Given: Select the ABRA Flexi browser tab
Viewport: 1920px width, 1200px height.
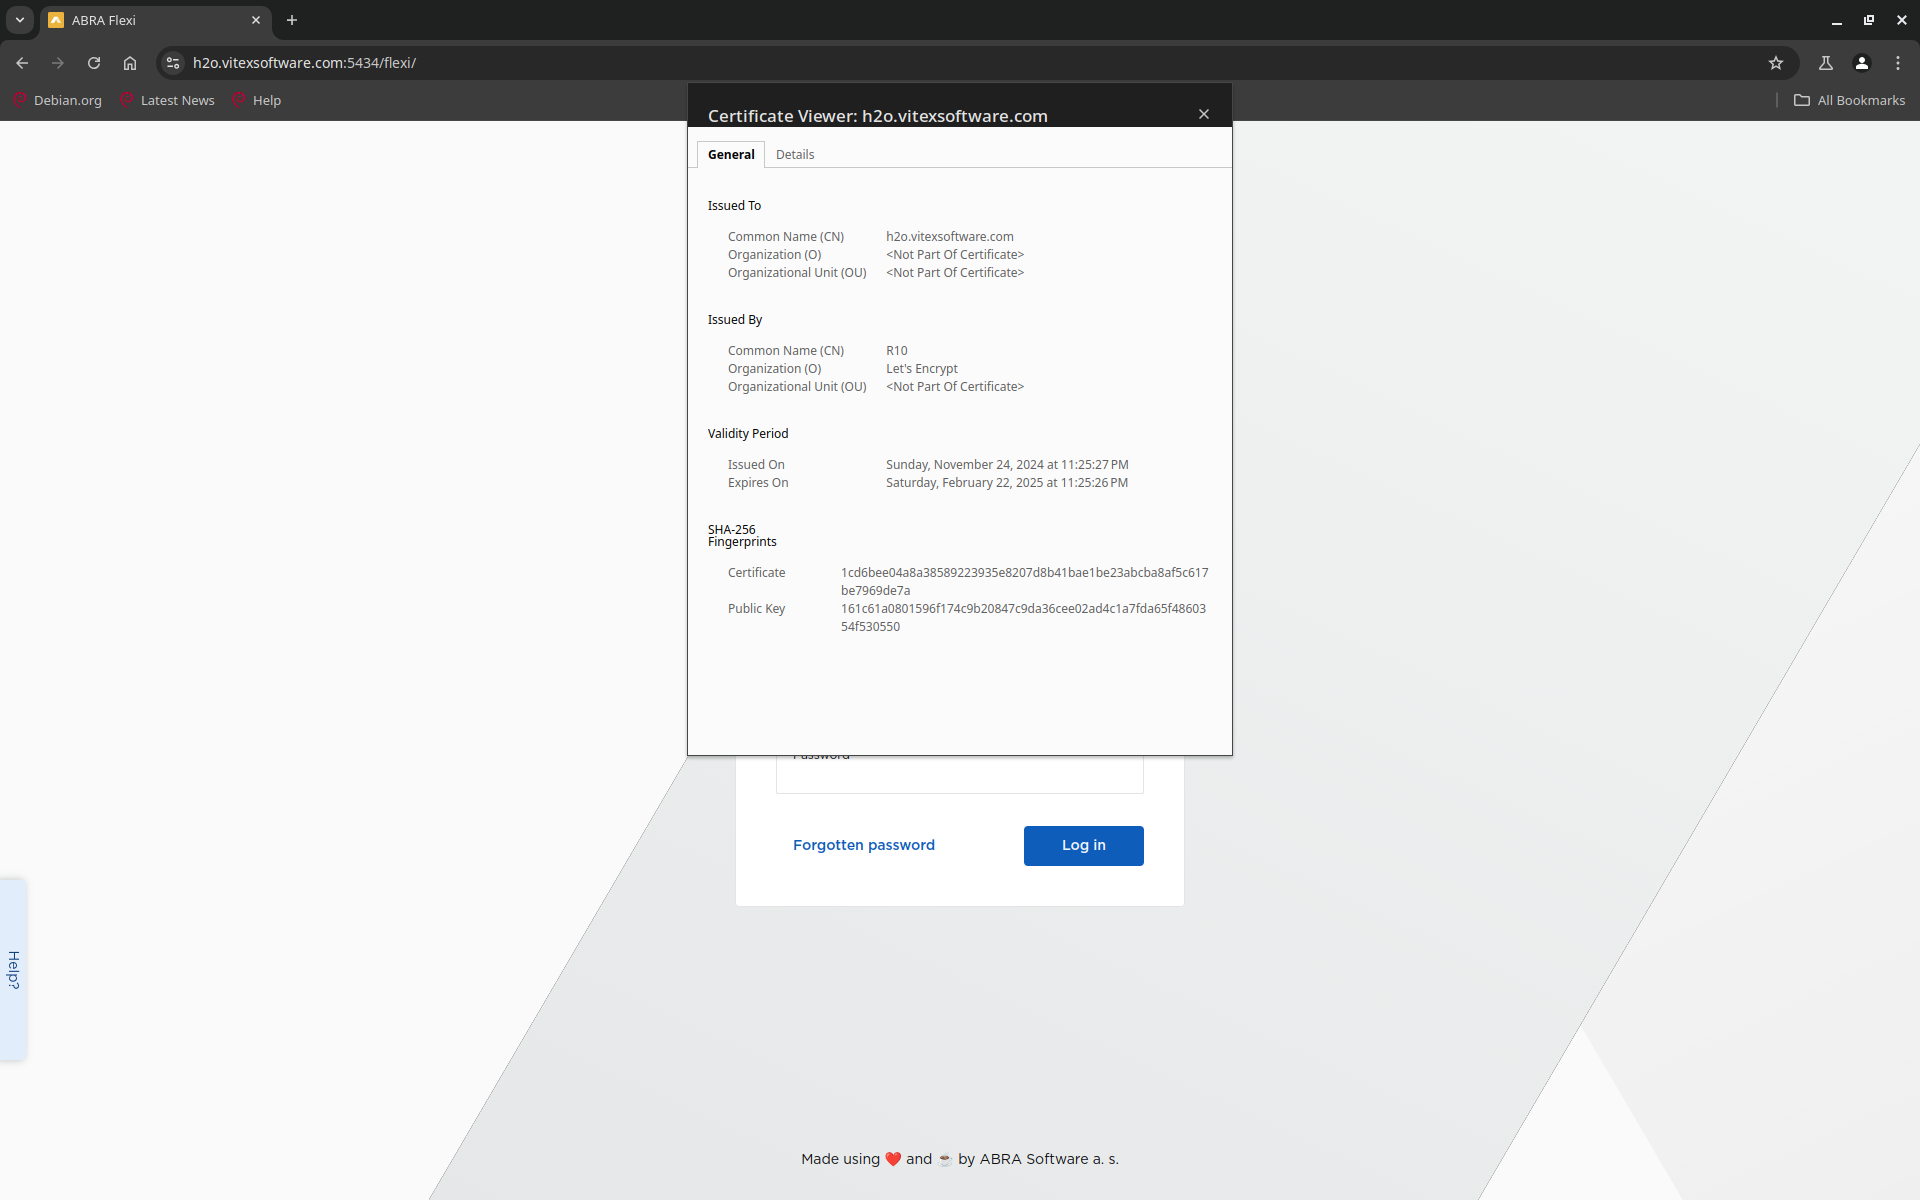Looking at the screenshot, I should click(x=156, y=20).
